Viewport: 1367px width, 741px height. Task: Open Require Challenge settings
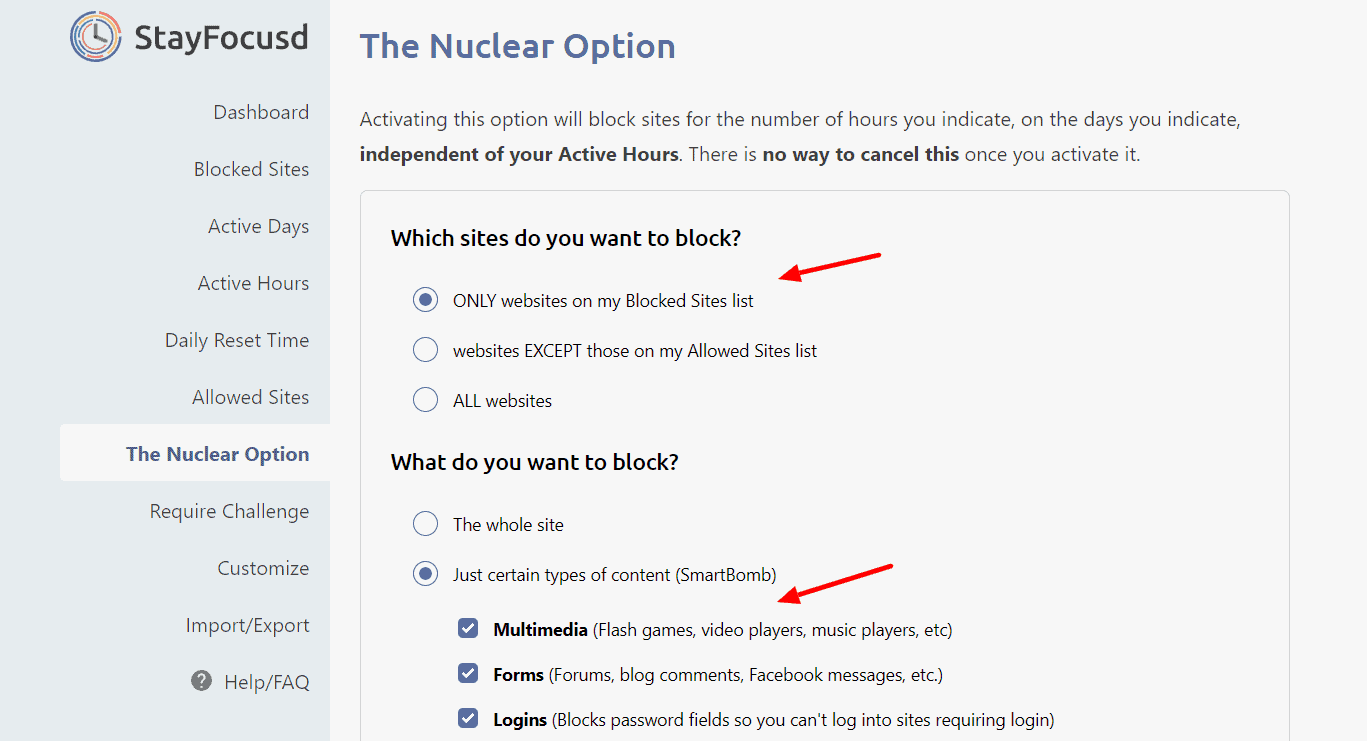[229, 511]
